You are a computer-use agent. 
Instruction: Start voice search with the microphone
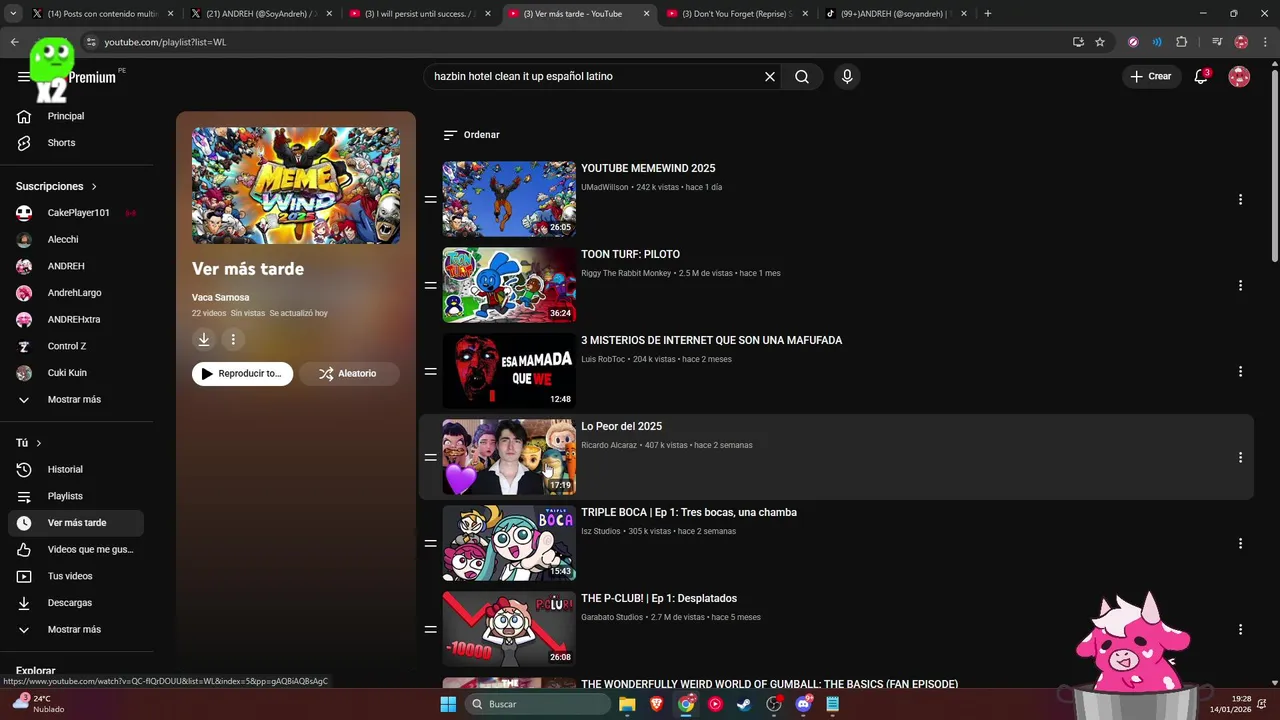[847, 77]
